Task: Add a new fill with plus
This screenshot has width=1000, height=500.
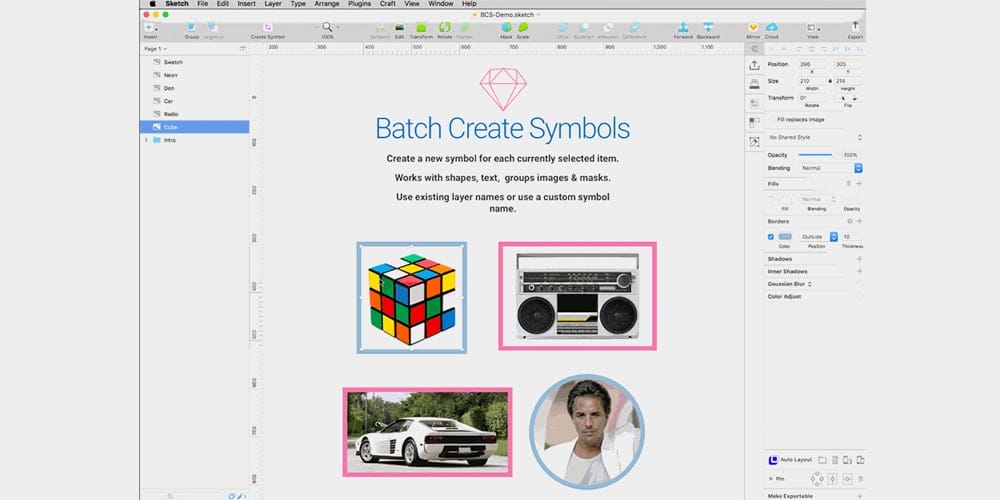Action: coord(859,184)
